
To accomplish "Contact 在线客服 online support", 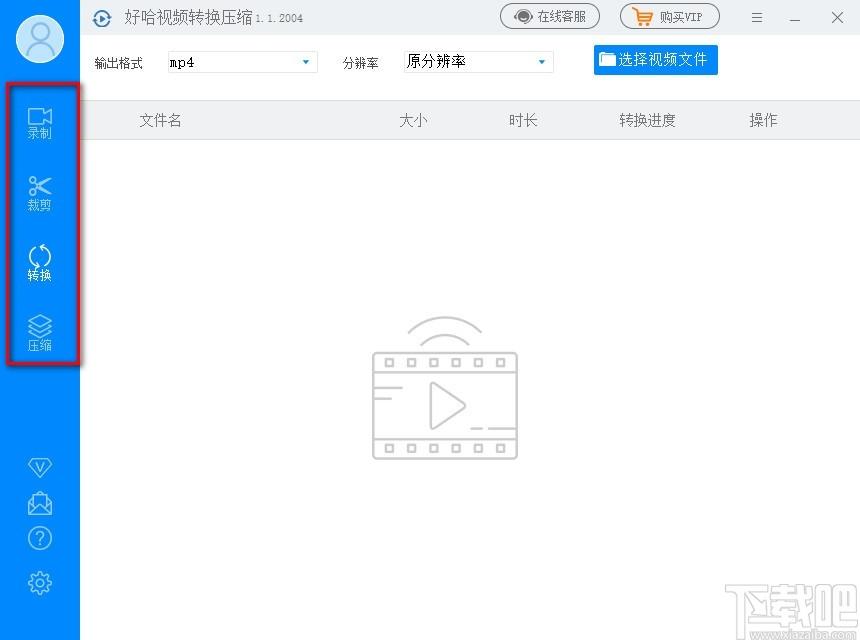I will point(550,16).
